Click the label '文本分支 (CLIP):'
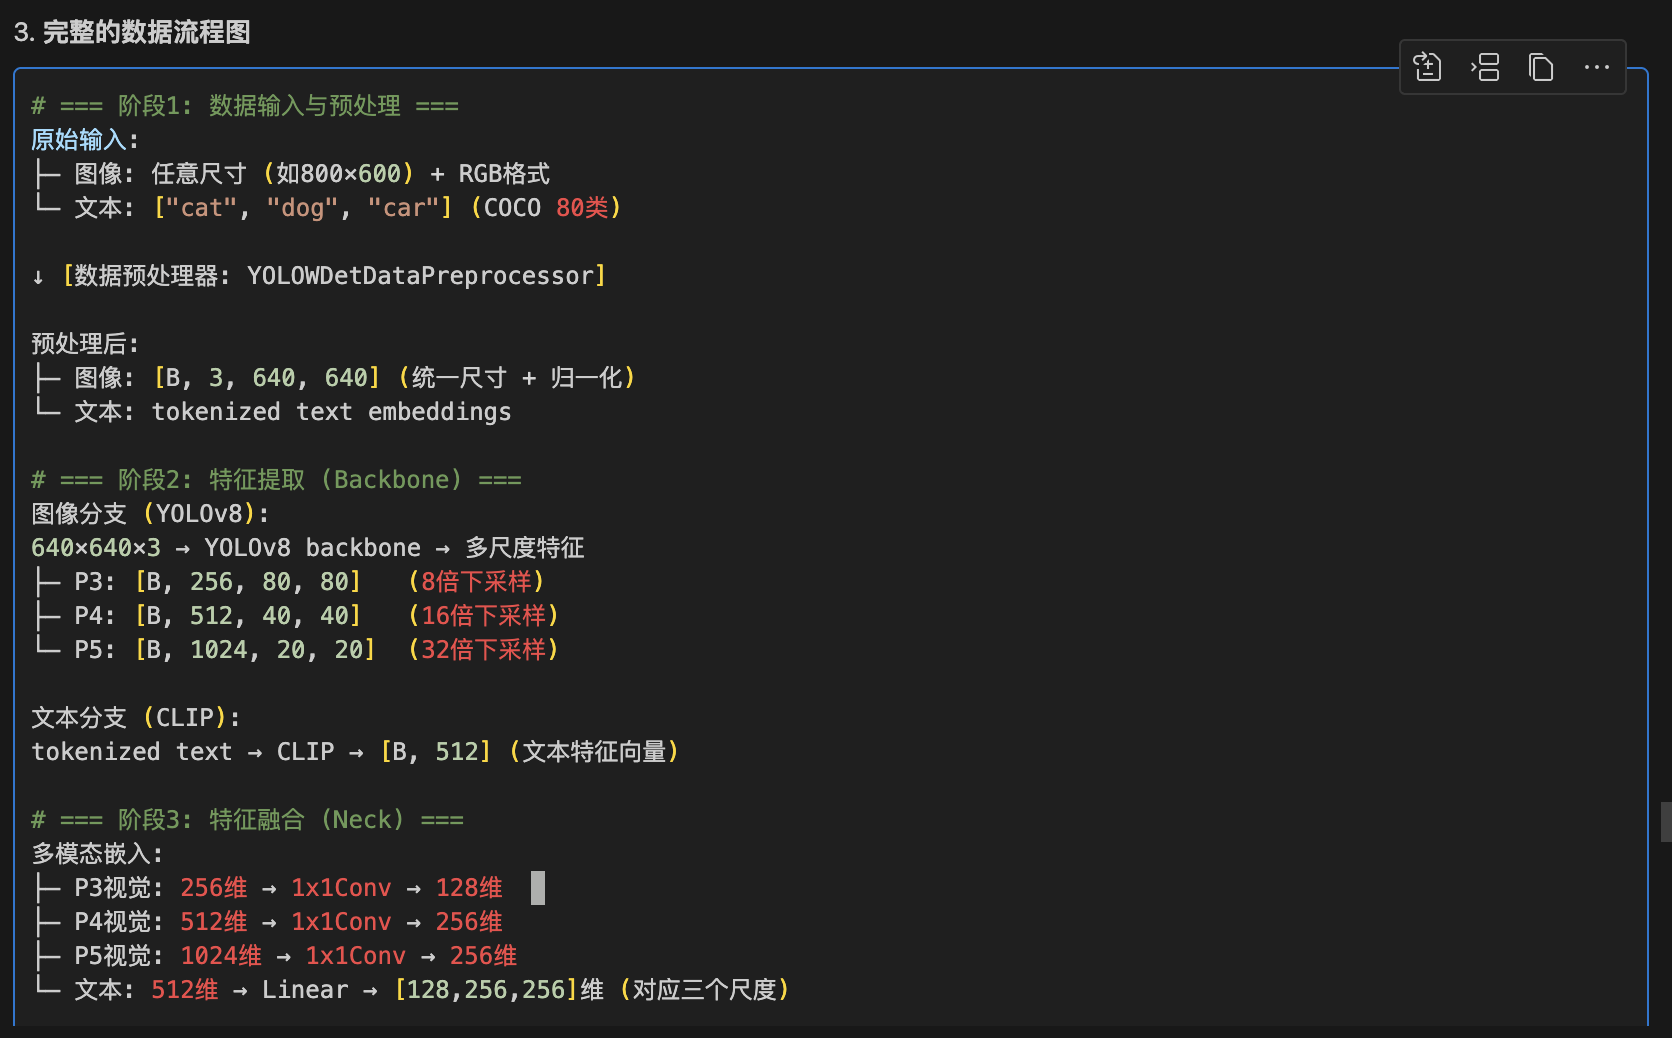1672x1038 pixels. [136, 718]
